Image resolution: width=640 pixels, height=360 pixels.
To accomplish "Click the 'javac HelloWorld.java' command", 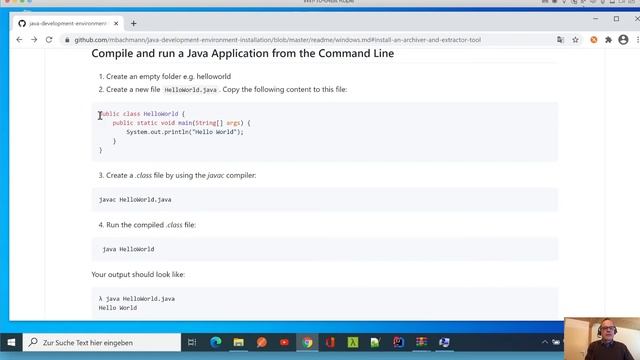I will [x=135, y=200].
